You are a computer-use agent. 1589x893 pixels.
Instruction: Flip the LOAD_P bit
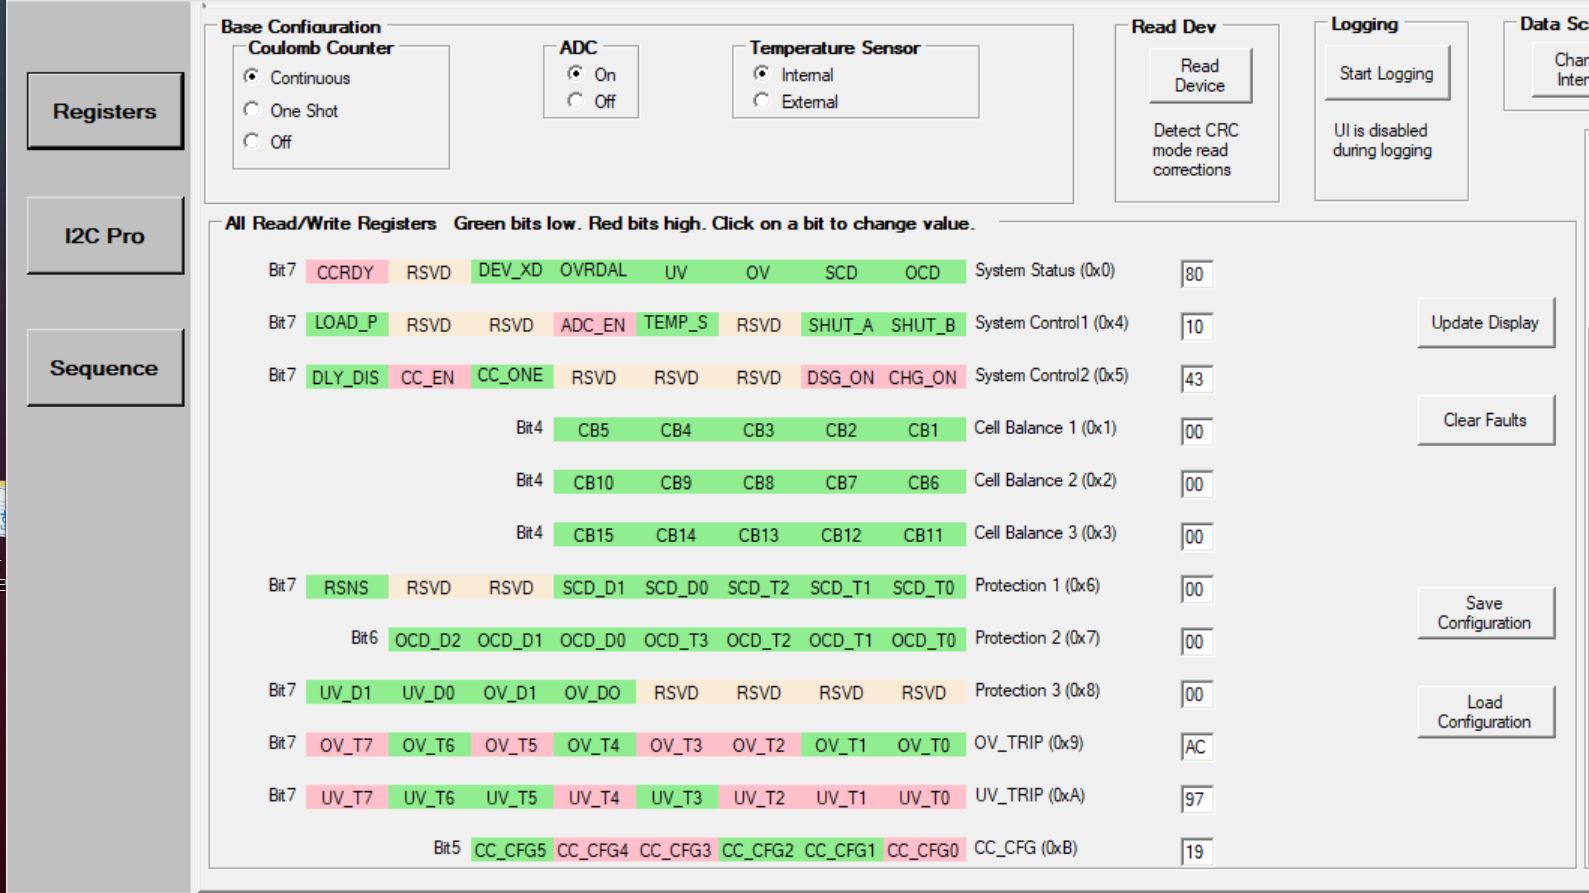coord(346,323)
